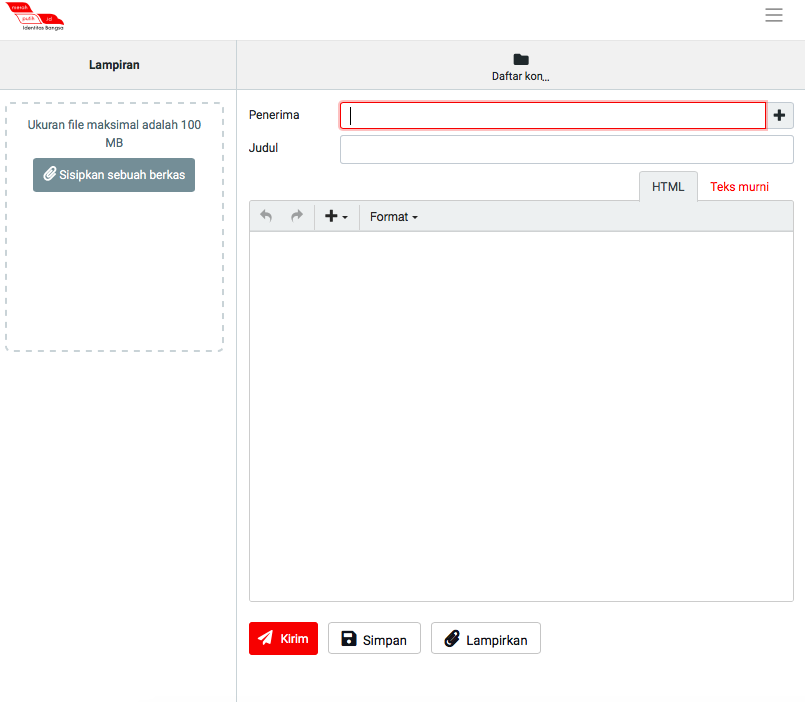
Task: Open the hamburger menu at top right
Action: tap(774, 15)
